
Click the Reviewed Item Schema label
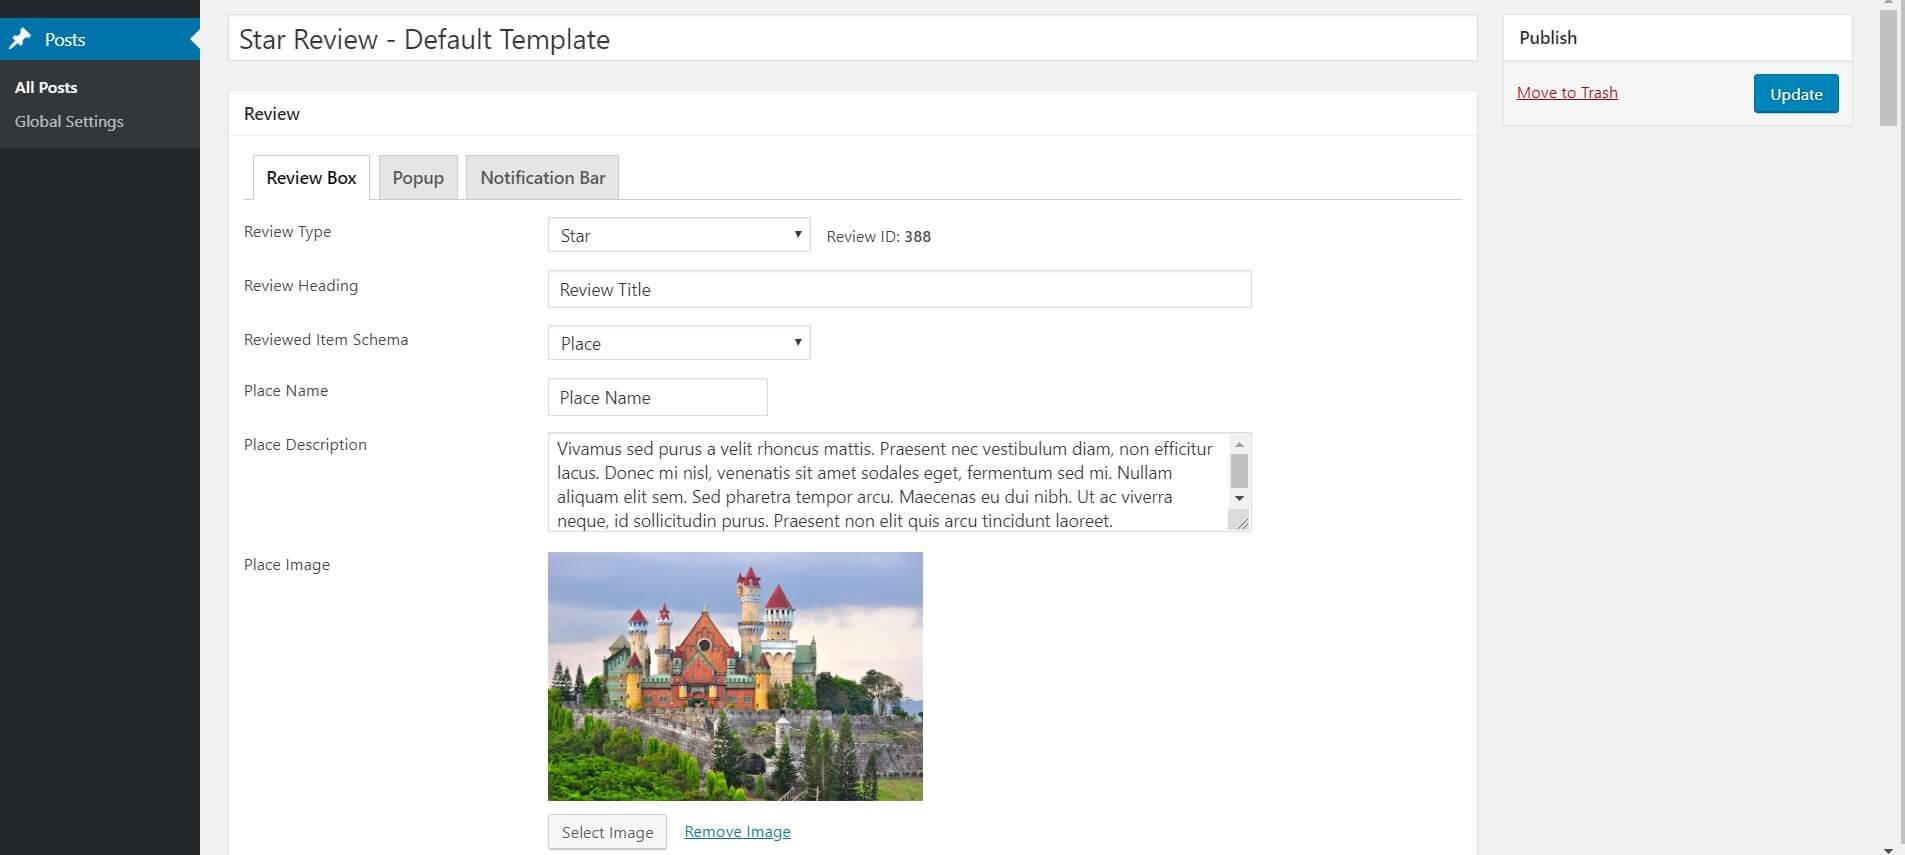[326, 339]
